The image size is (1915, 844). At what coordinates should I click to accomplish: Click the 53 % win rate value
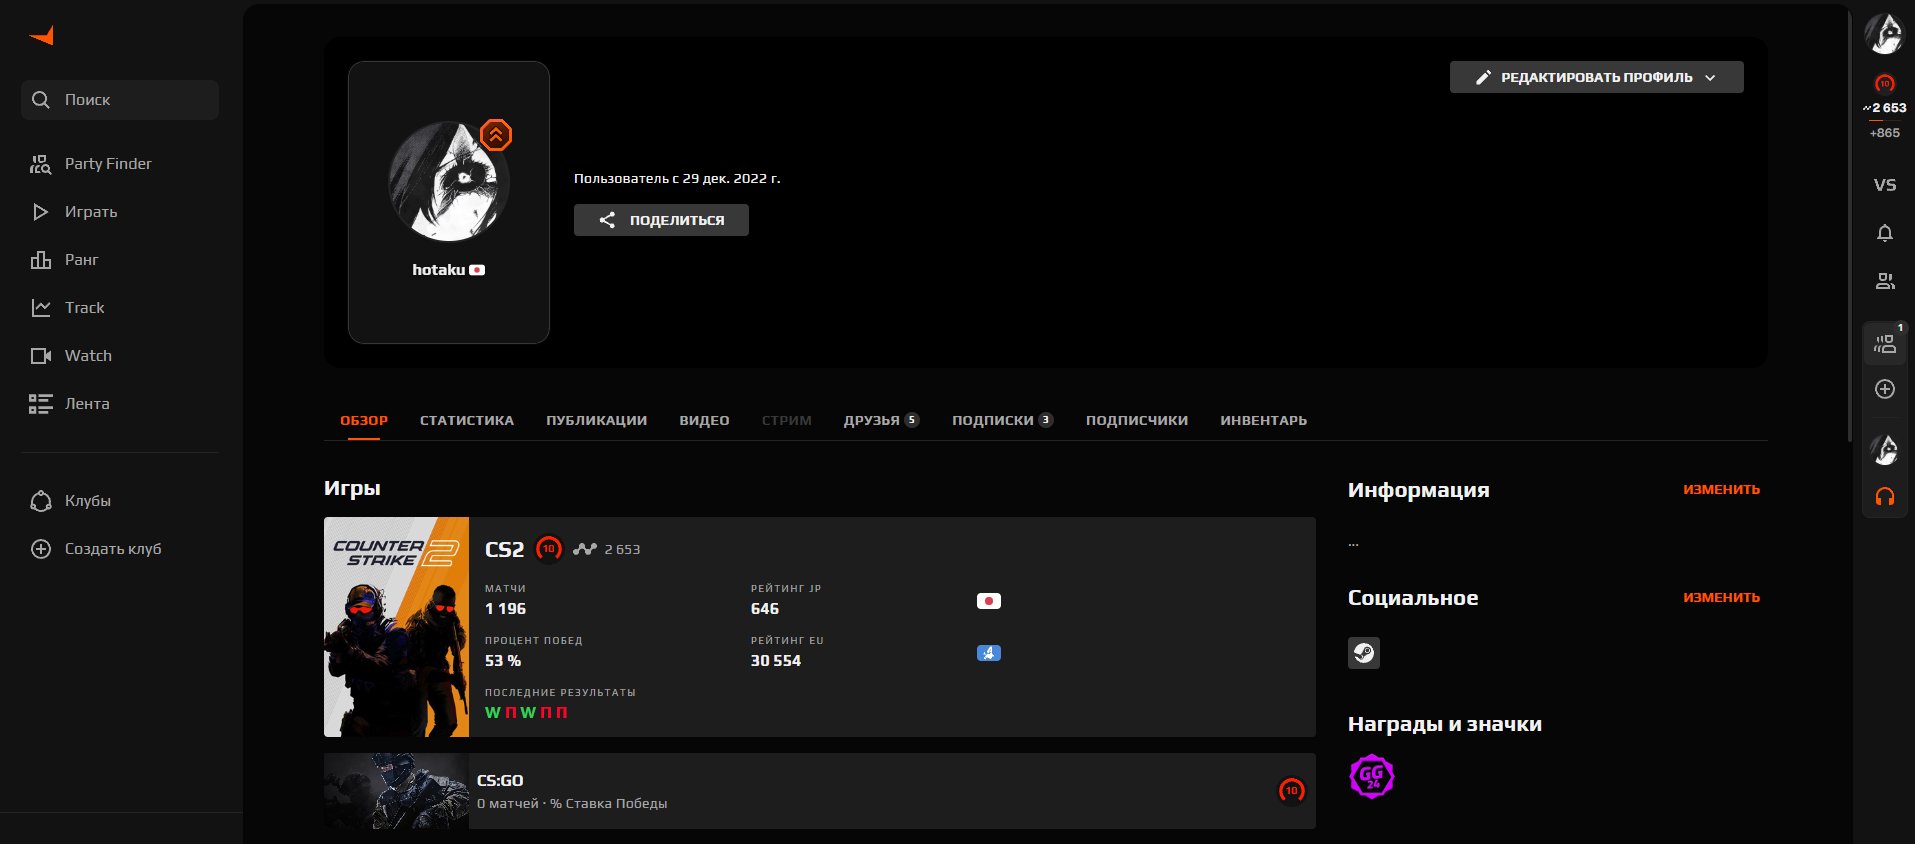point(503,661)
